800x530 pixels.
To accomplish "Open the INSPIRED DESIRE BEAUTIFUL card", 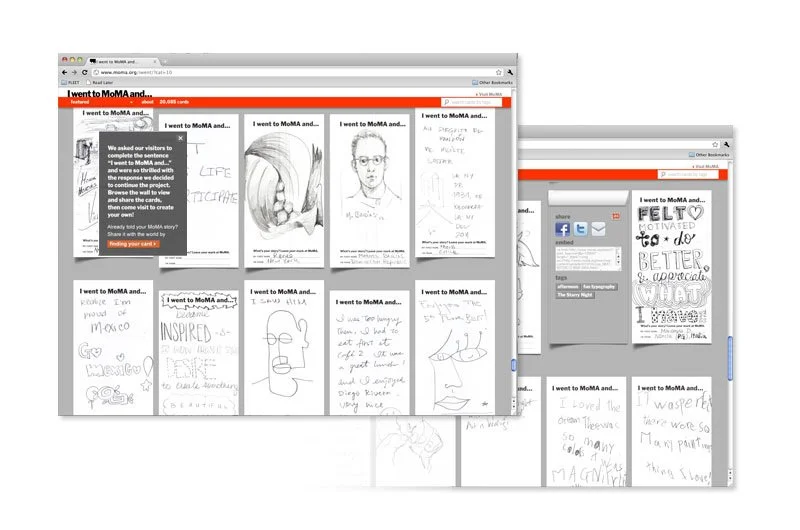I will [199, 352].
